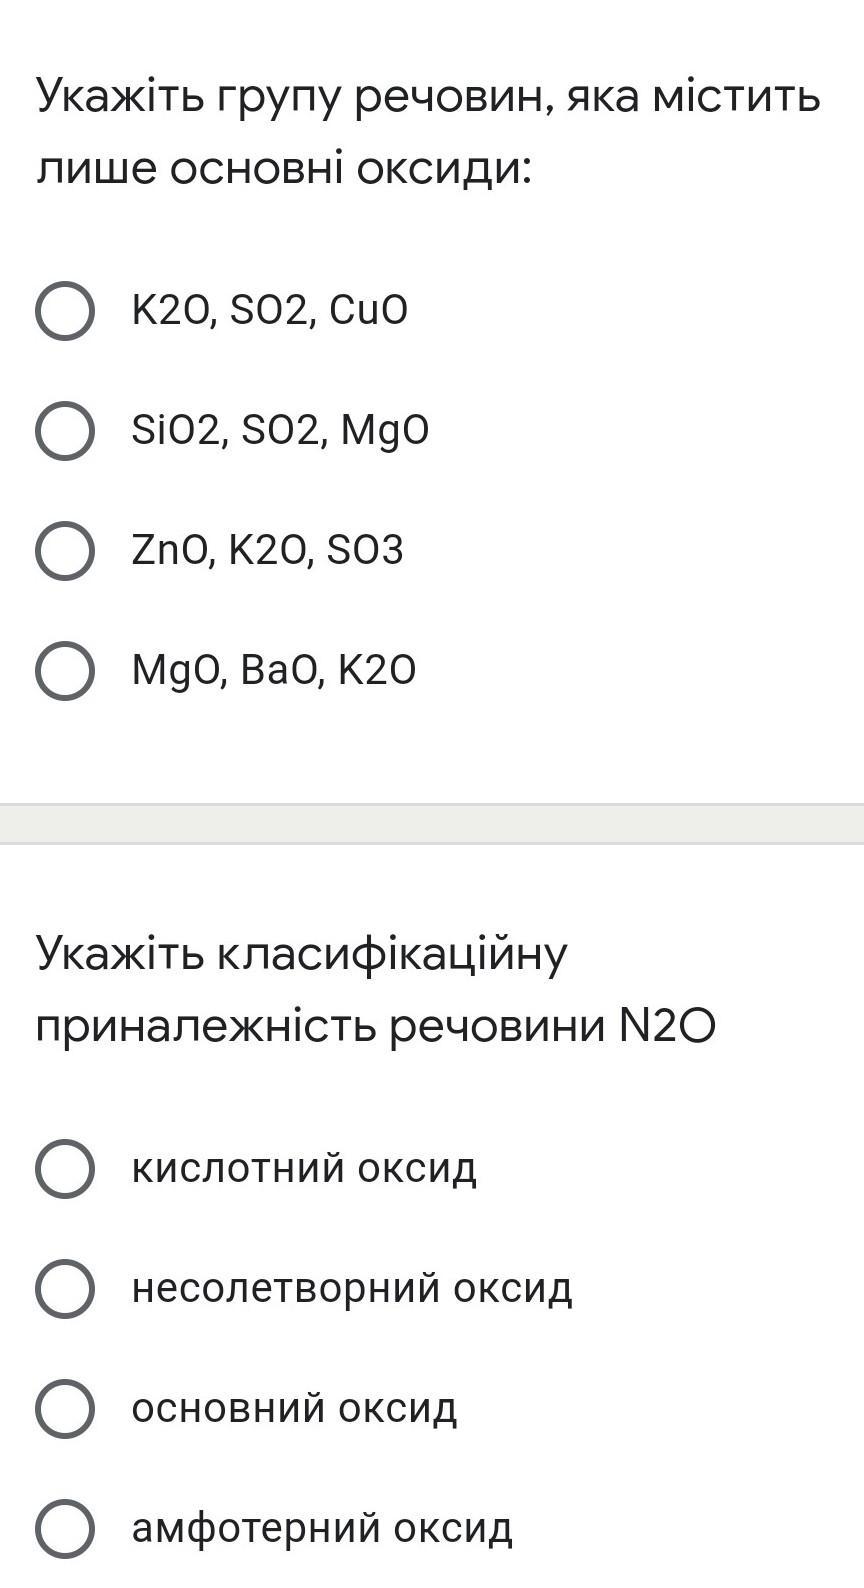Click the 'SiO2, SO2, MgO' answer text
Viewport: 864px width, 1588px height.
pos(280,431)
